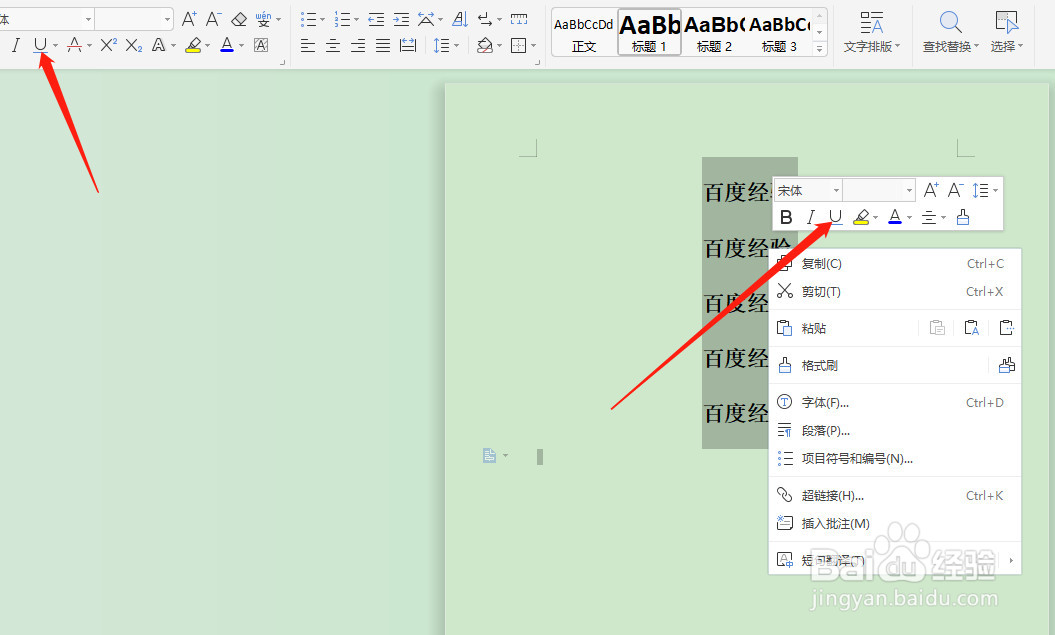
Task: Click the ribbon increase font size icon
Action: pos(189,19)
